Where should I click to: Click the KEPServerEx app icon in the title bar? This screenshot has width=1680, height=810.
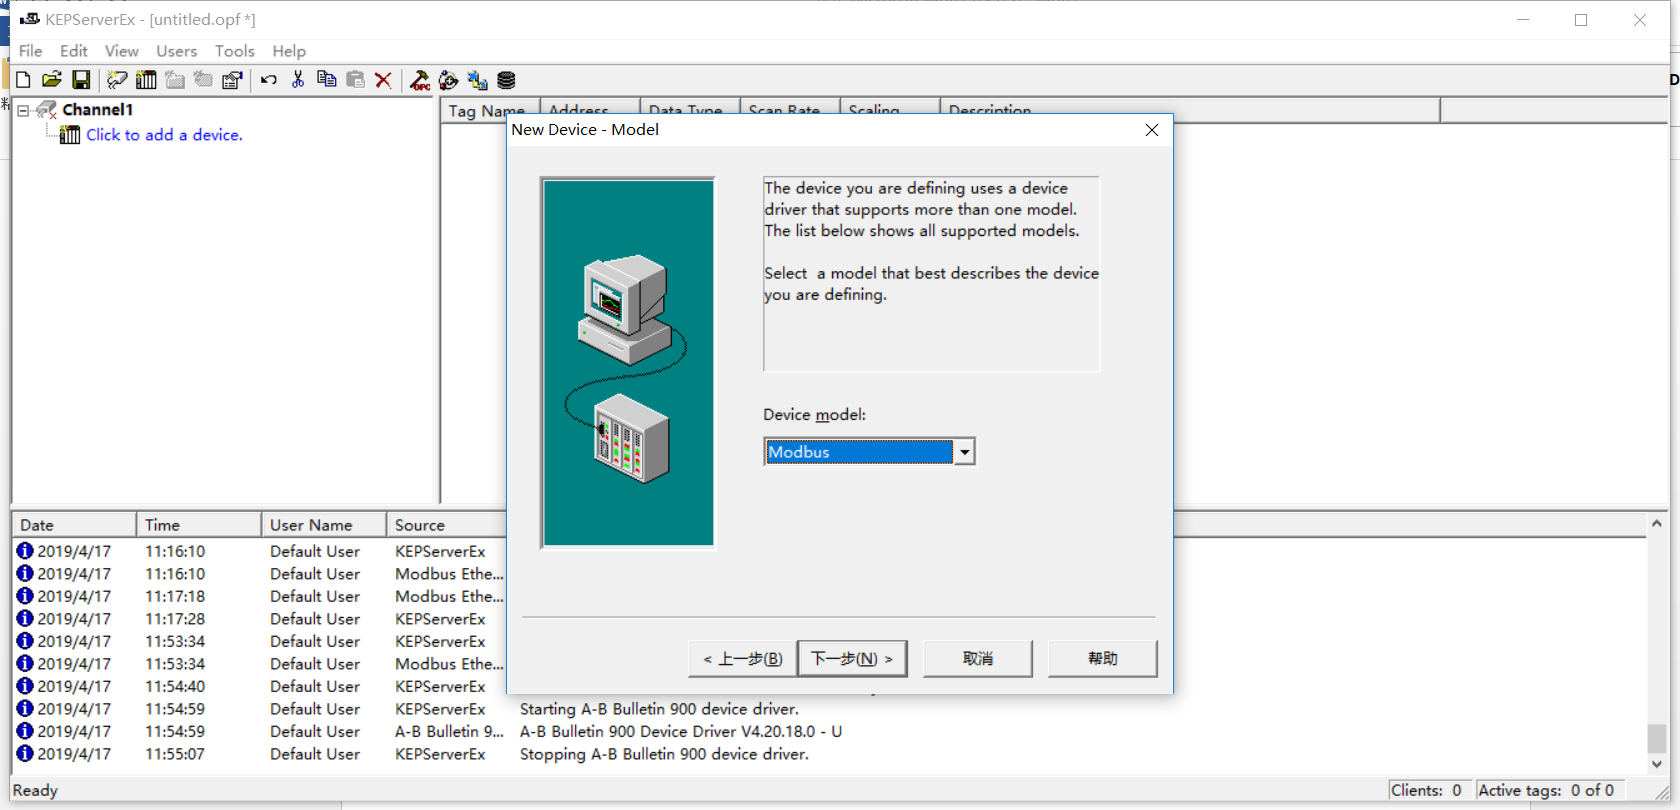(30, 19)
